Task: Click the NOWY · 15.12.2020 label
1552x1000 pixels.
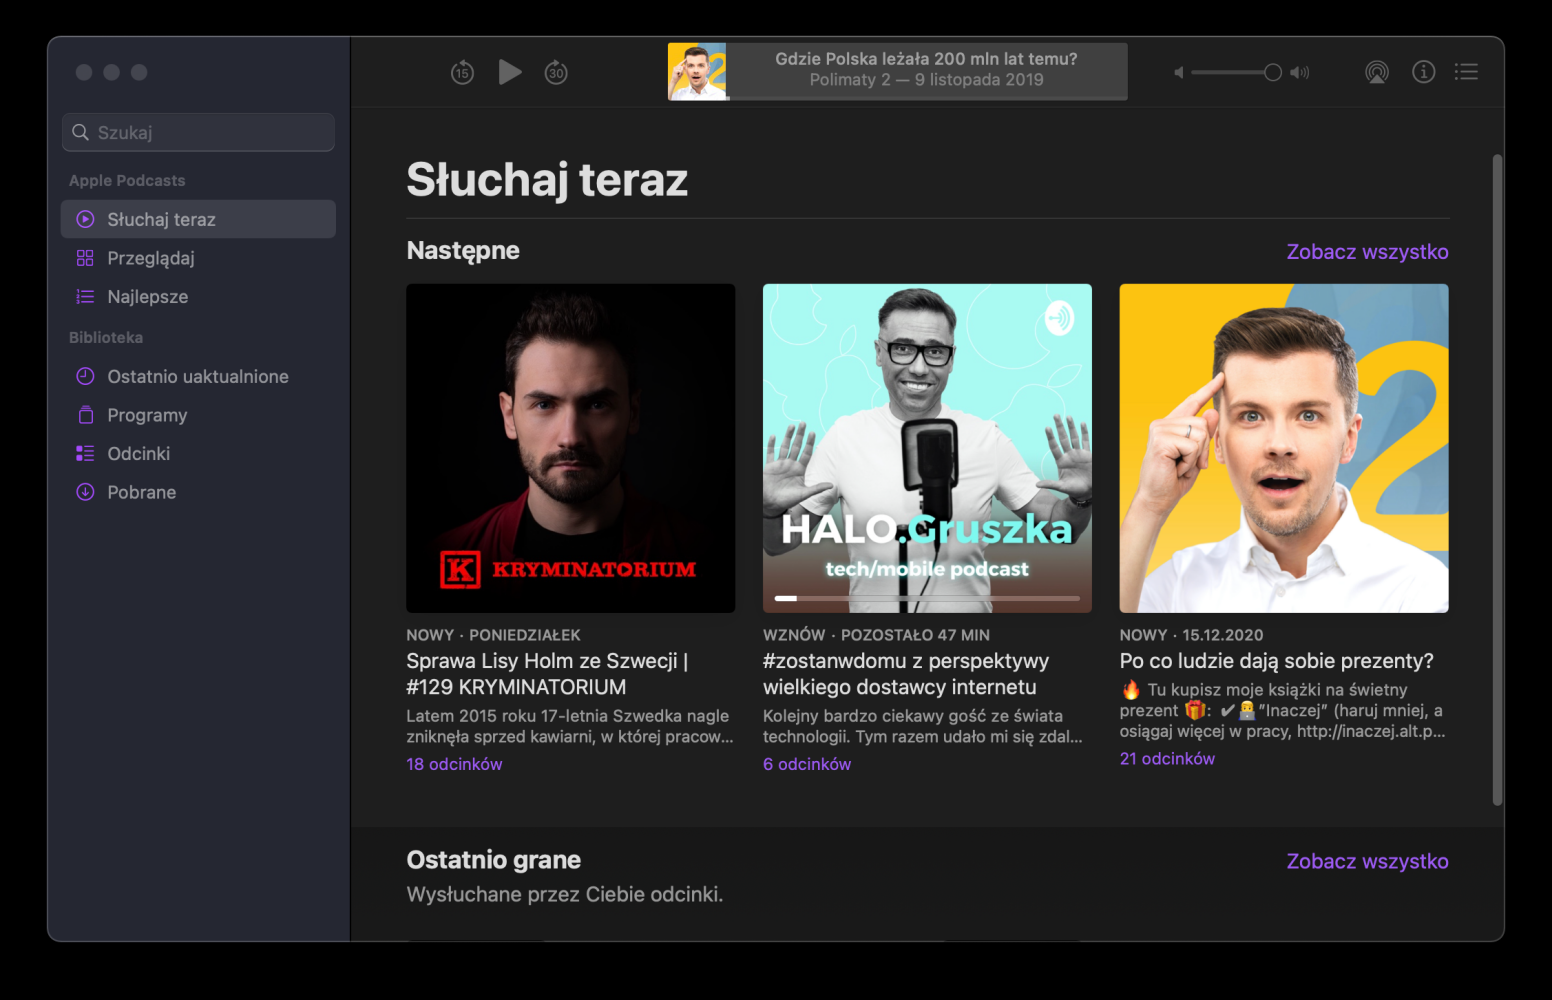Action: point(1191,635)
